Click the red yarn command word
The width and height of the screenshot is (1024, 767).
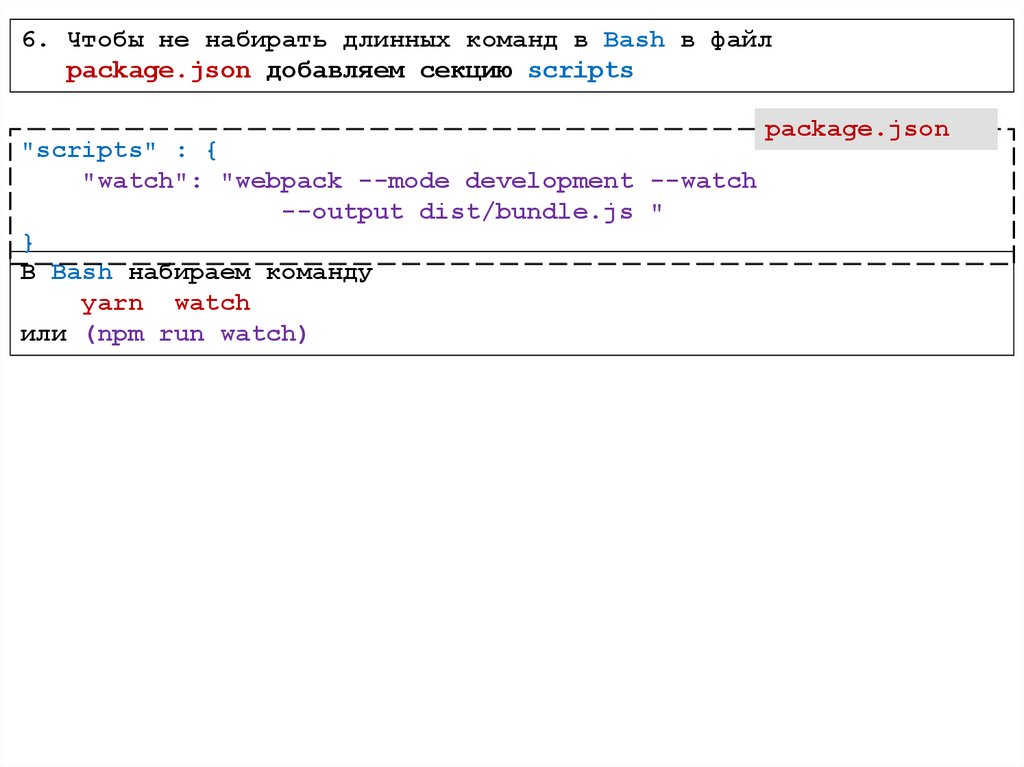tap(112, 303)
